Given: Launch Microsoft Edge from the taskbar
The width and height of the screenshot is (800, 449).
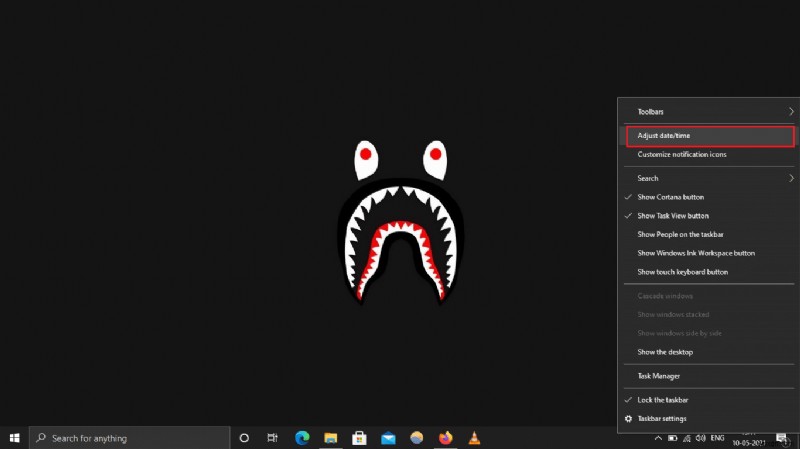Looking at the screenshot, I should (302, 438).
